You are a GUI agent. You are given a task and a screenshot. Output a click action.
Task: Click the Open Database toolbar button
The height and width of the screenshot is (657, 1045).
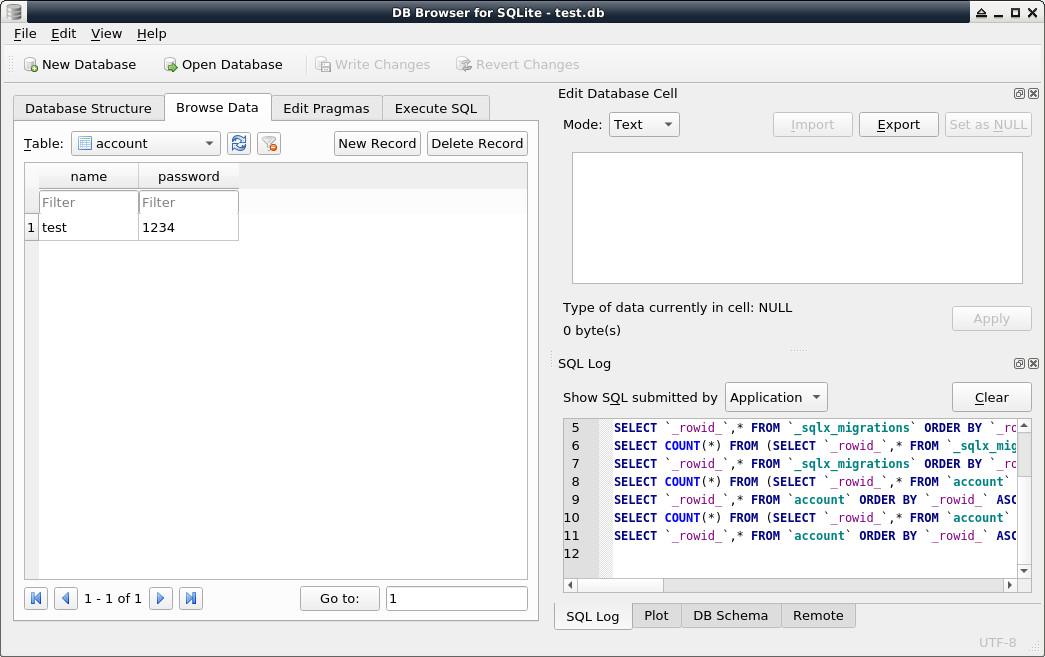click(223, 65)
